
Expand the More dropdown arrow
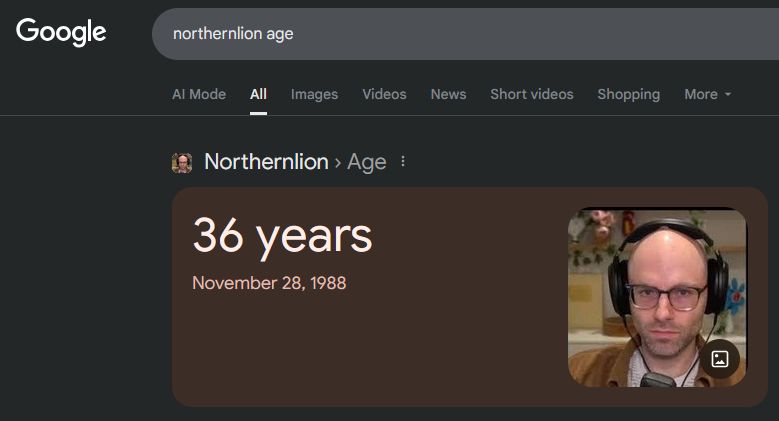[x=728, y=94]
